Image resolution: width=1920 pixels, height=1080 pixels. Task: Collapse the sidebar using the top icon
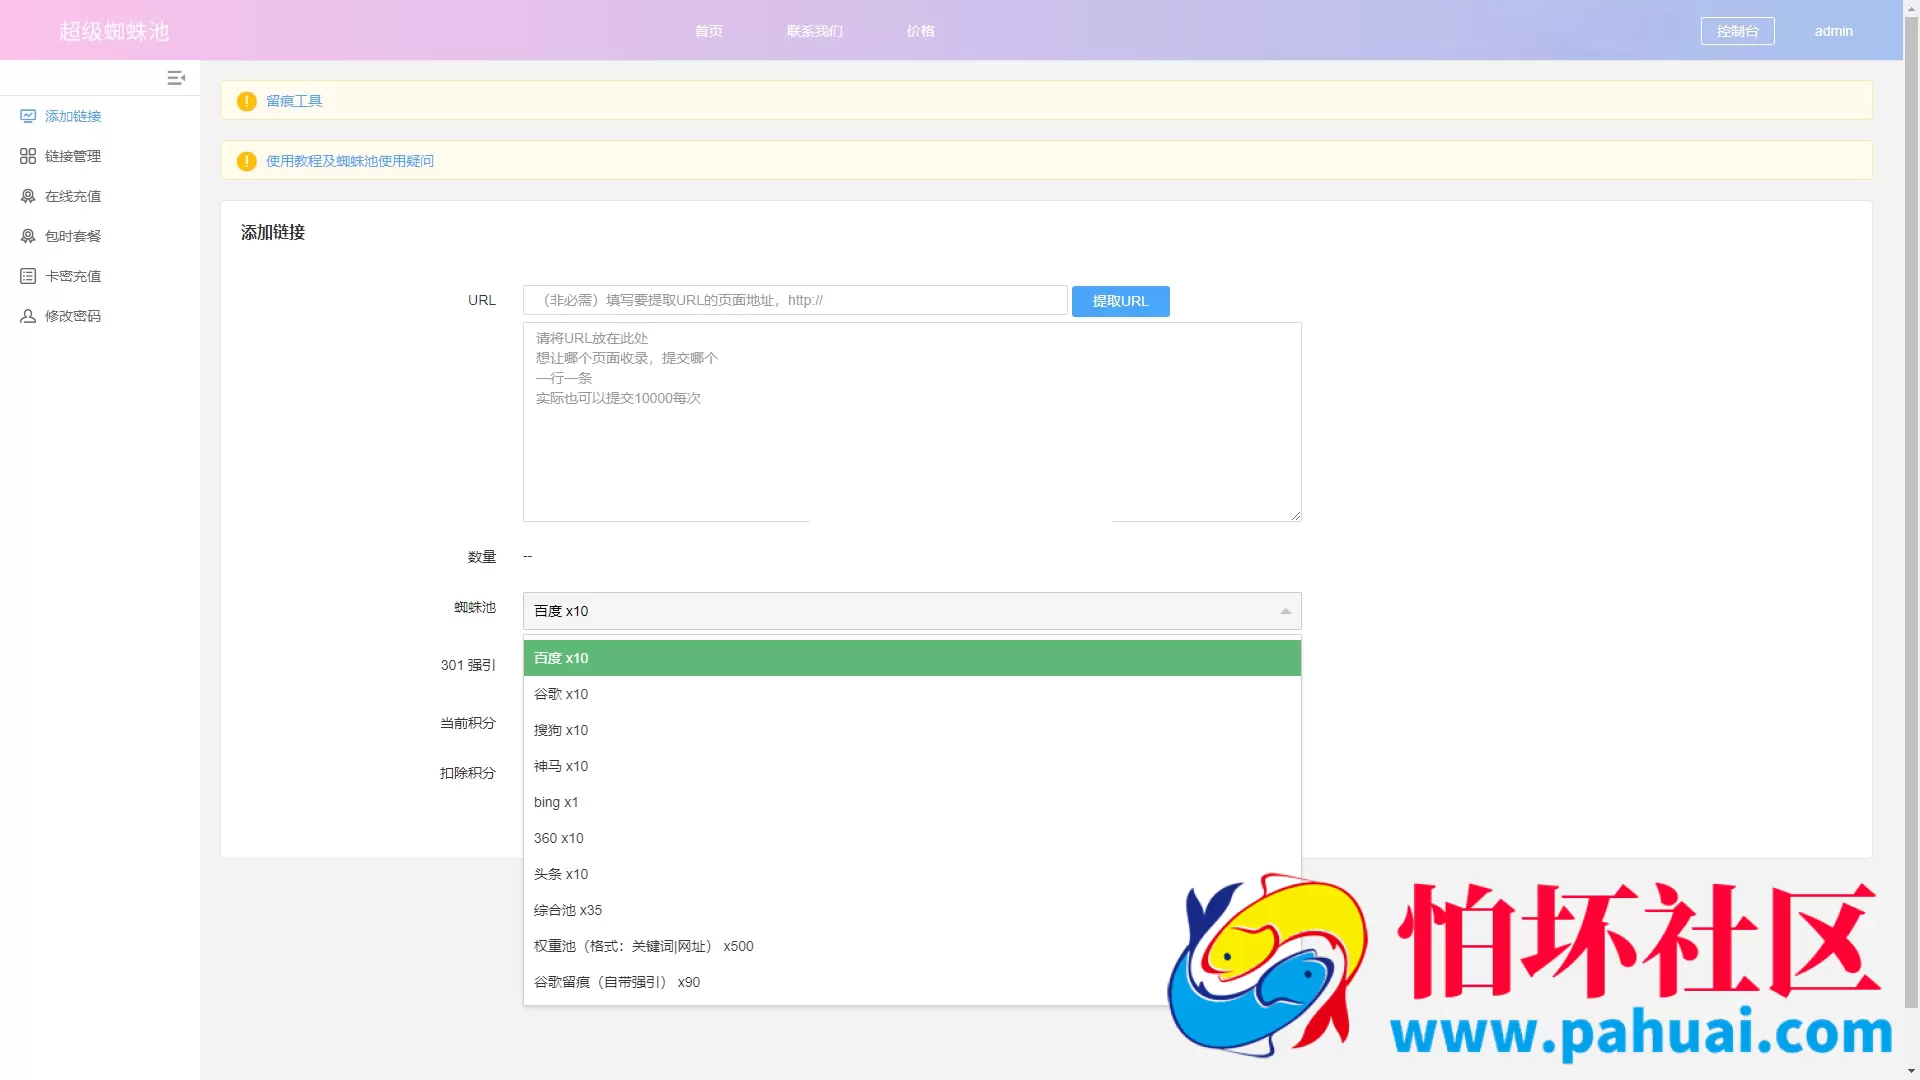(177, 77)
